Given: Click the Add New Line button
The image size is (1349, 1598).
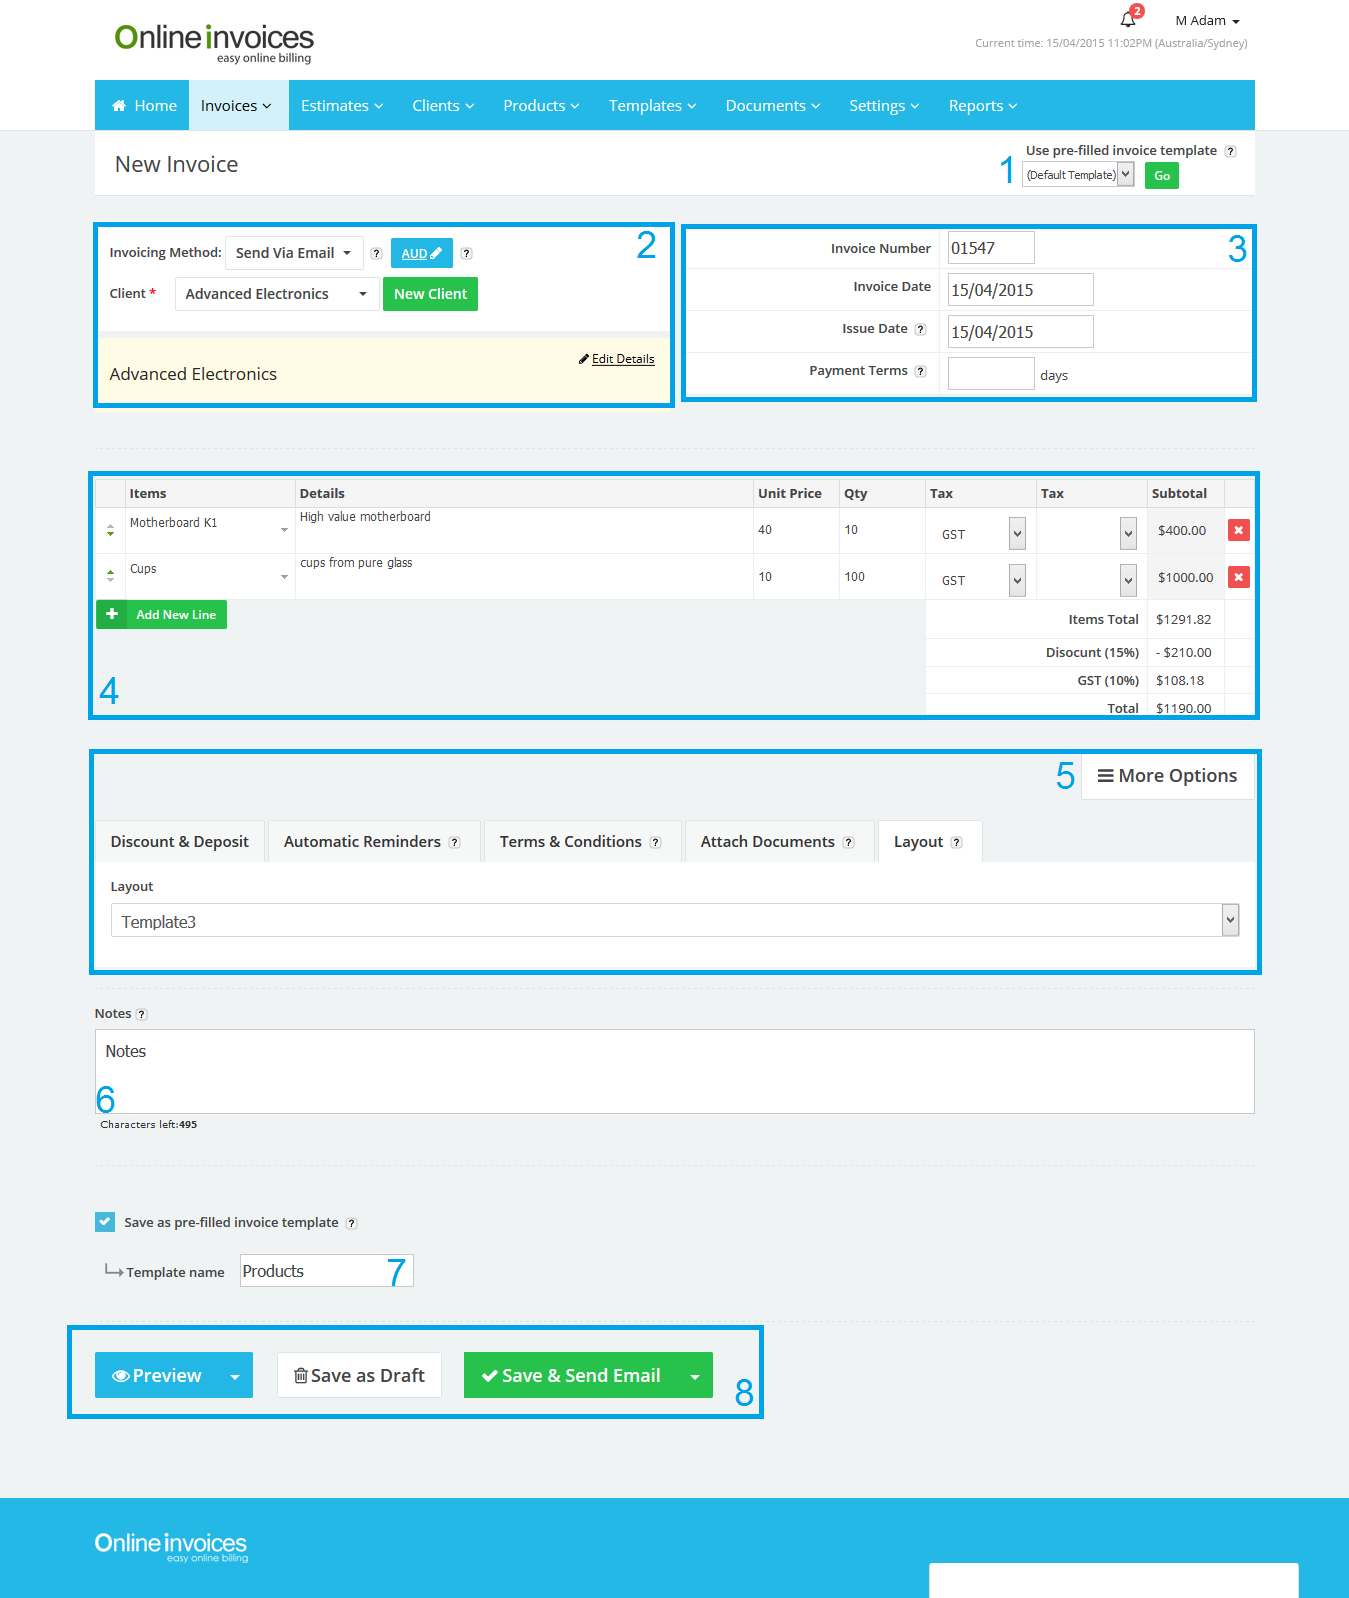Looking at the screenshot, I should tap(162, 615).
